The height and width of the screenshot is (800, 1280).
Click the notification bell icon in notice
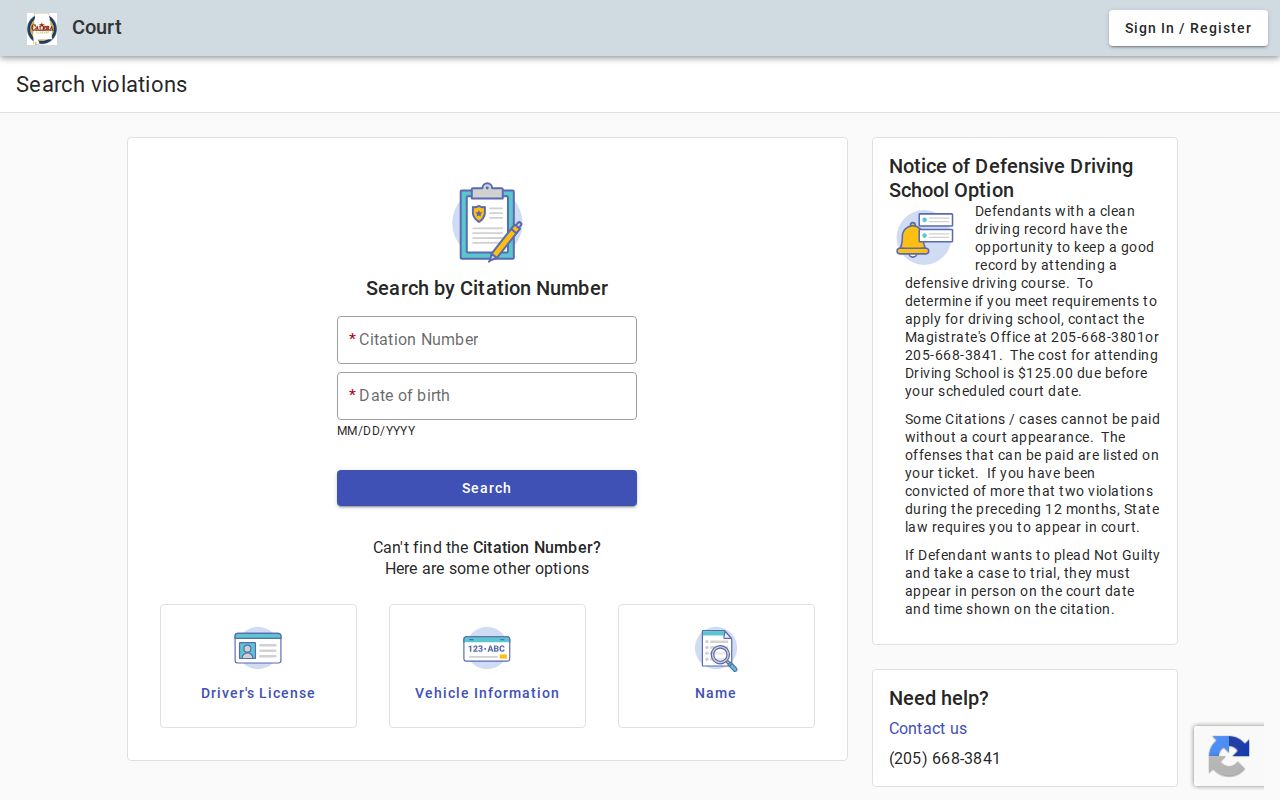[x=924, y=236]
